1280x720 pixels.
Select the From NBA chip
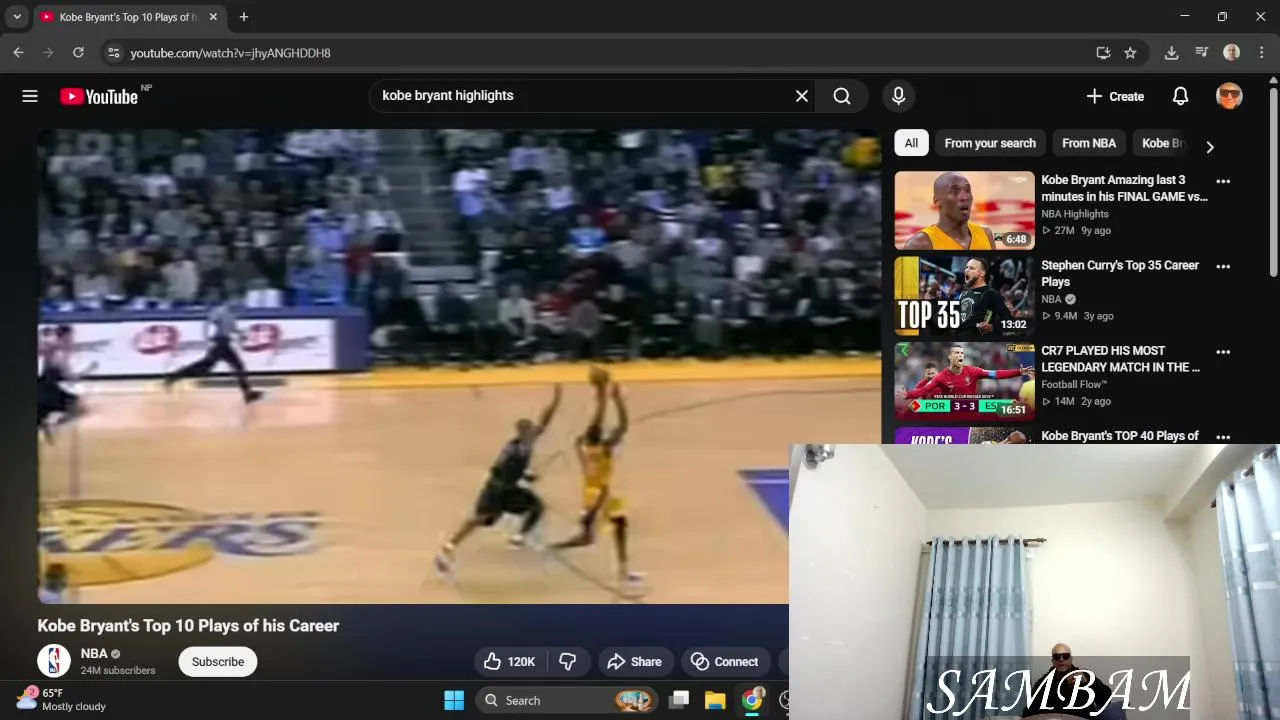coord(1089,143)
